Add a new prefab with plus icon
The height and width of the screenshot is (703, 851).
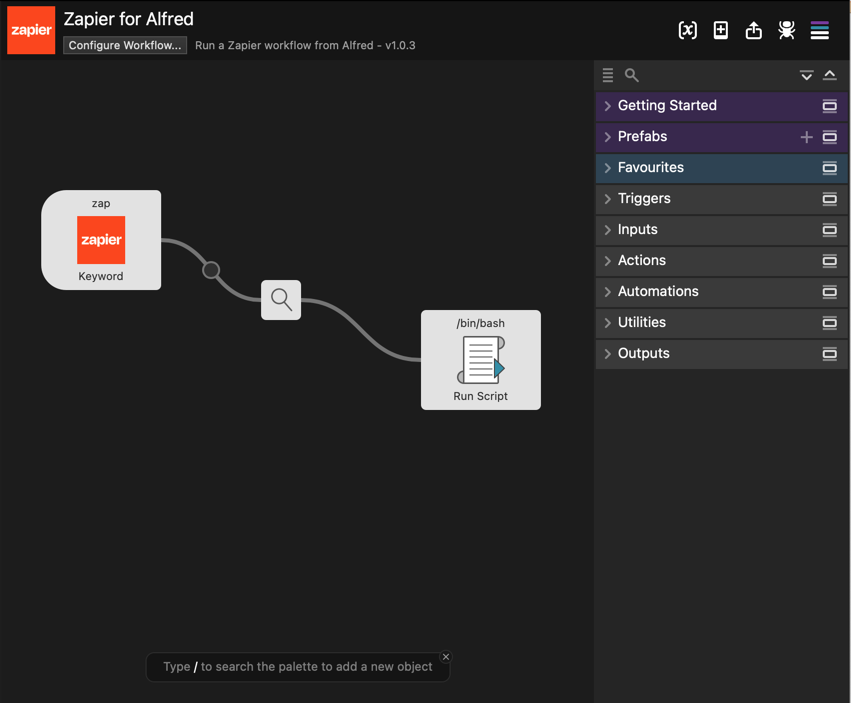(x=806, y=137)
